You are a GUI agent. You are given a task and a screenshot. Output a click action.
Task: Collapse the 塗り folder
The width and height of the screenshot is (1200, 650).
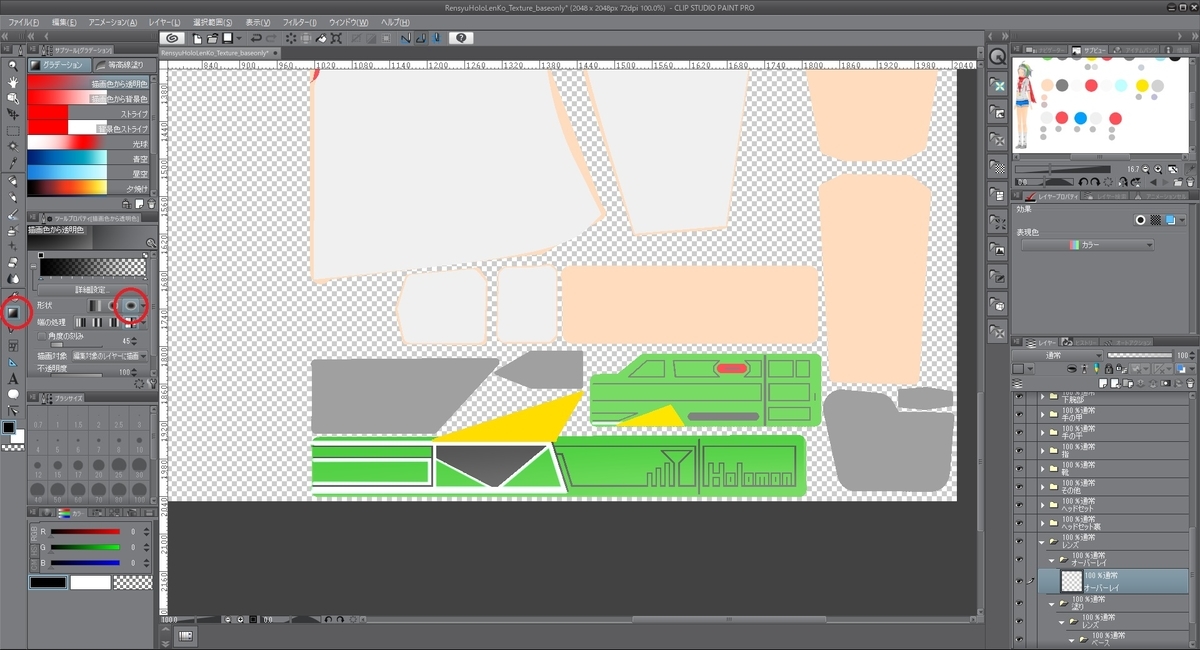1052,604
